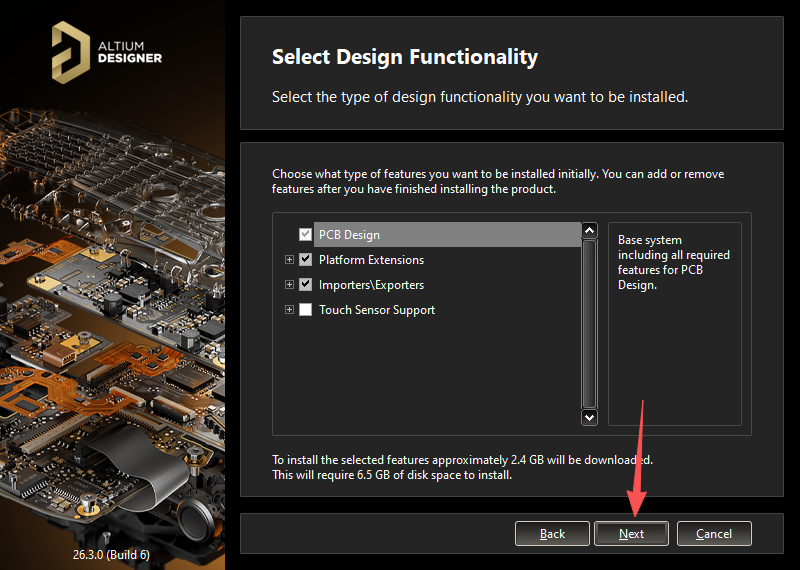This screenshot has width=800, height=570.
Task: Expand the Platform Extensions tree node
Action: click(290, 260)
